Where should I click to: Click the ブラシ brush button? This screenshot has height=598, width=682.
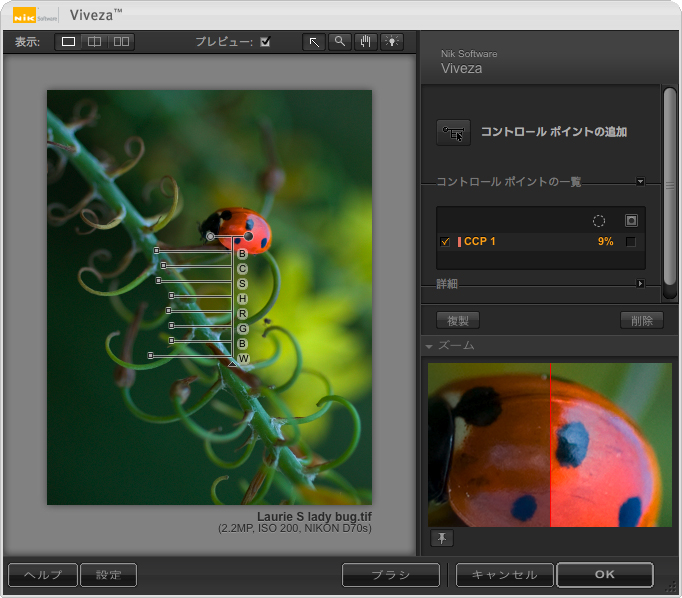click(x=391, y=575)
